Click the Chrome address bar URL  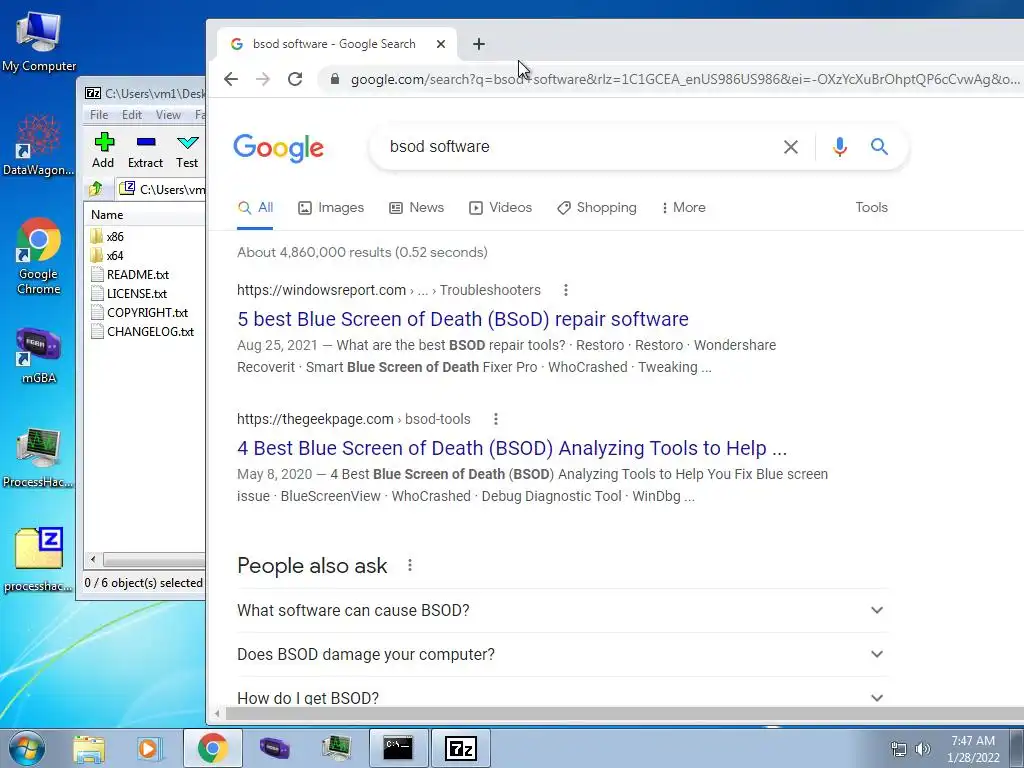[684, 79]
